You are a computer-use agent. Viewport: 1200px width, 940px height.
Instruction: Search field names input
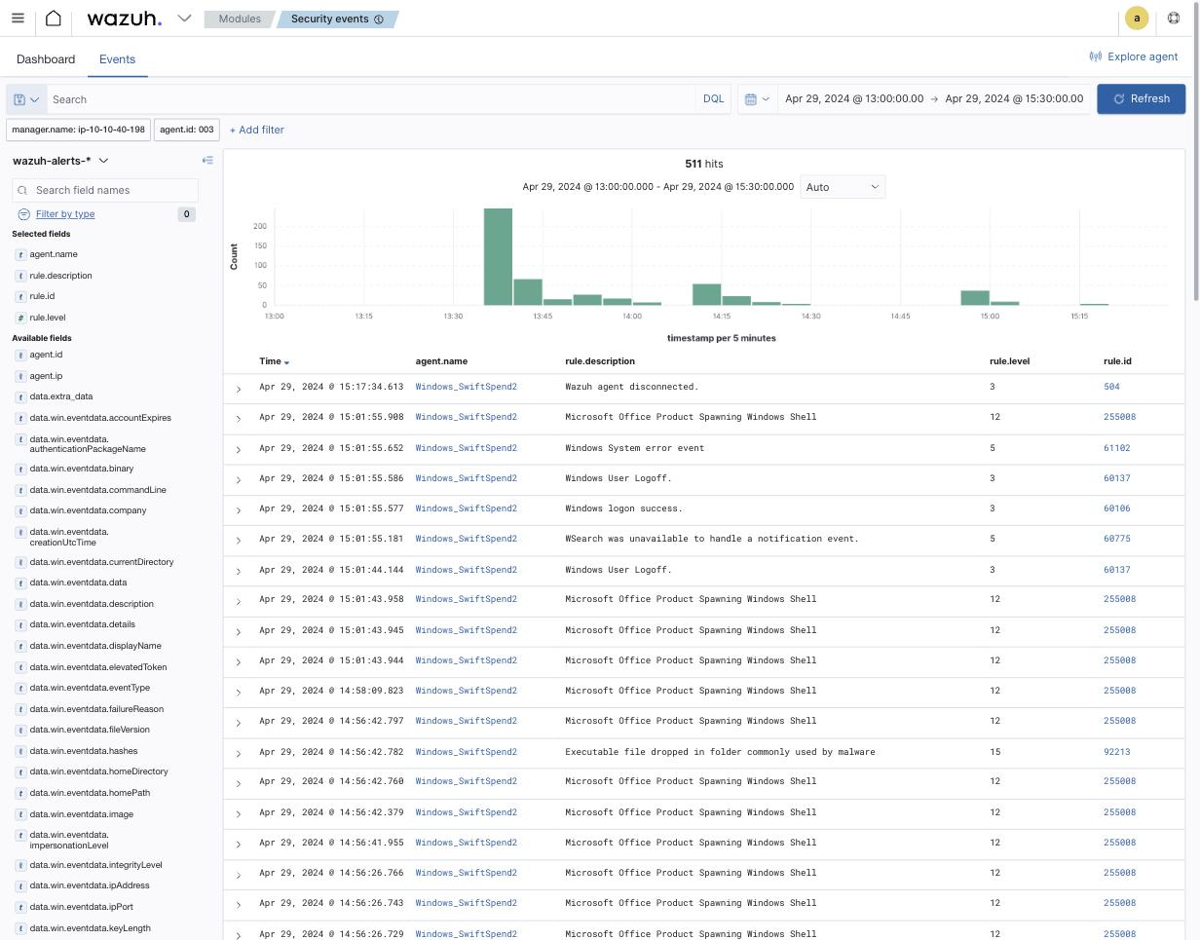[x=105, y=190]
